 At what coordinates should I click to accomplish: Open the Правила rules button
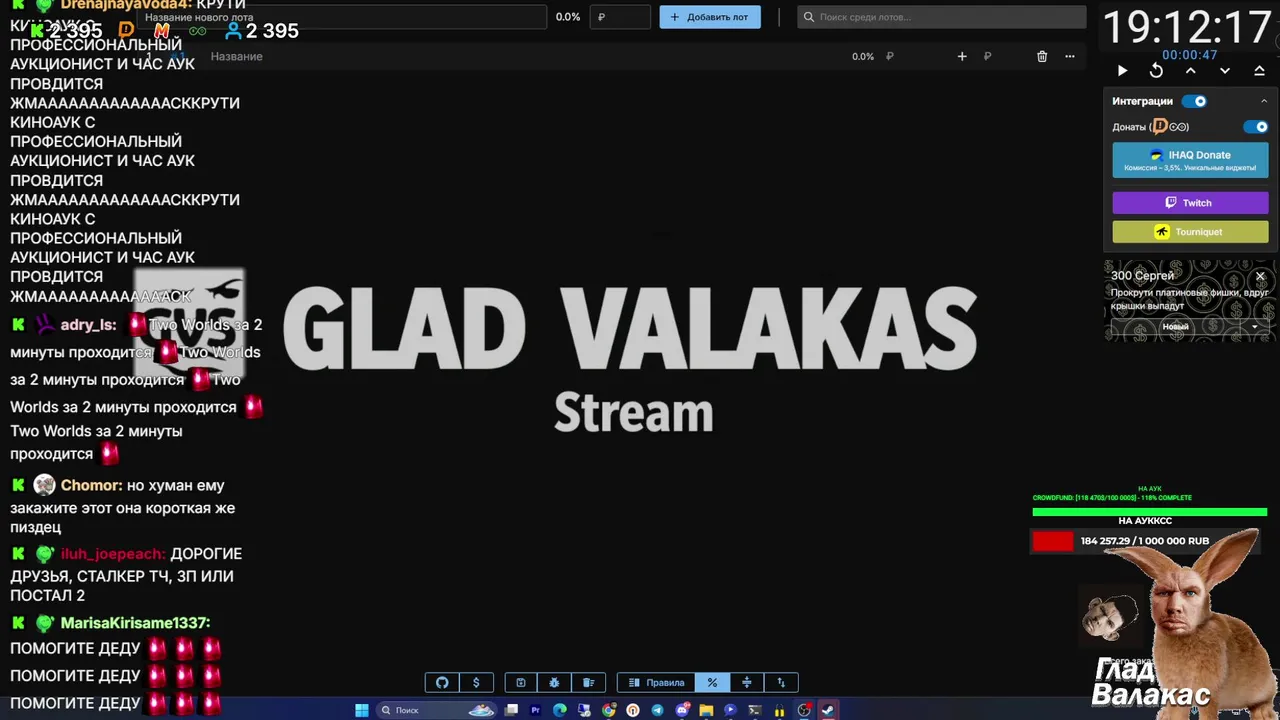[x=657, y=683]
